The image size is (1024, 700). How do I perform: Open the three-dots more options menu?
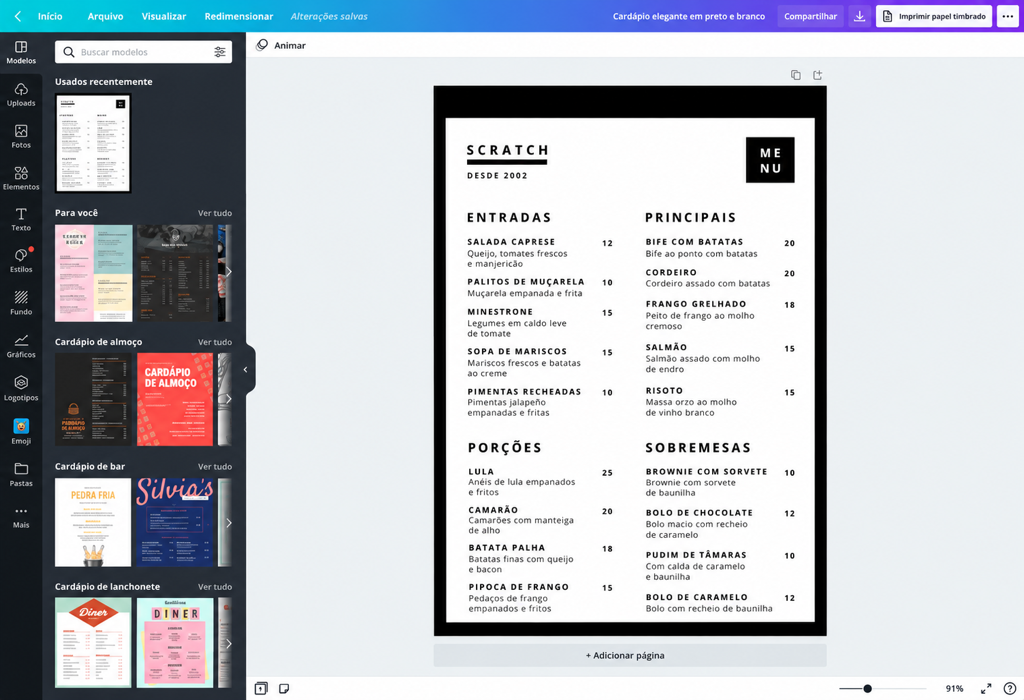(x=1008, y=16)
